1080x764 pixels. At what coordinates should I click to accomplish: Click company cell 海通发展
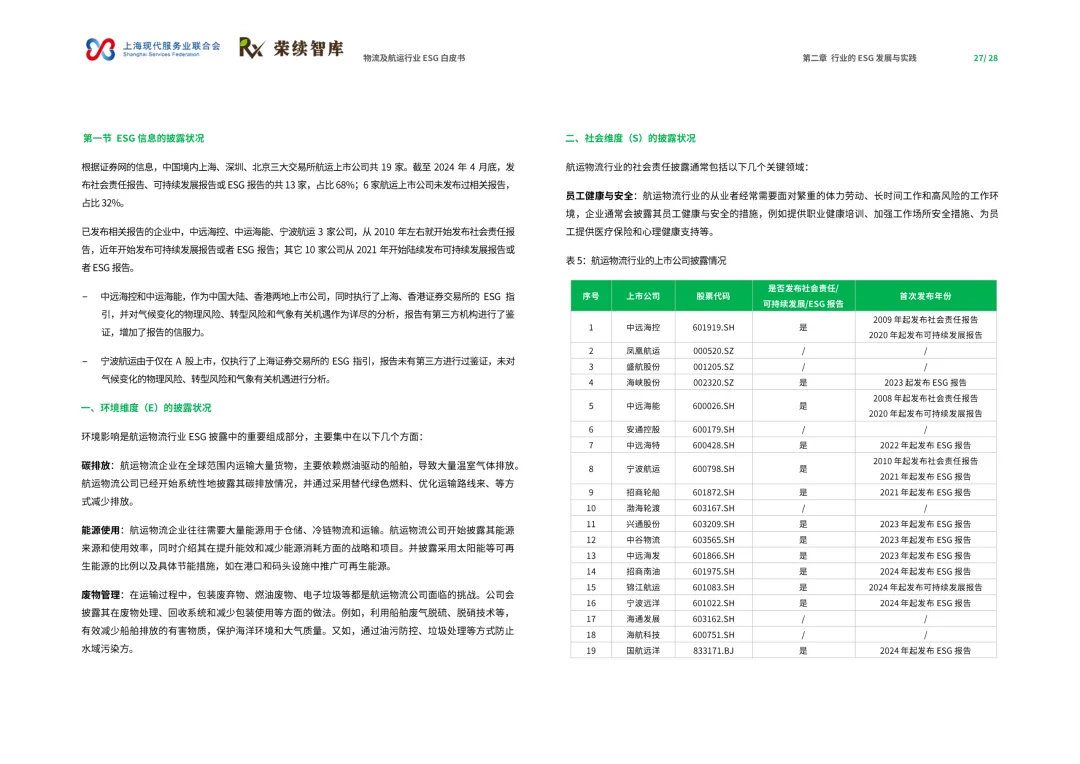643,619
